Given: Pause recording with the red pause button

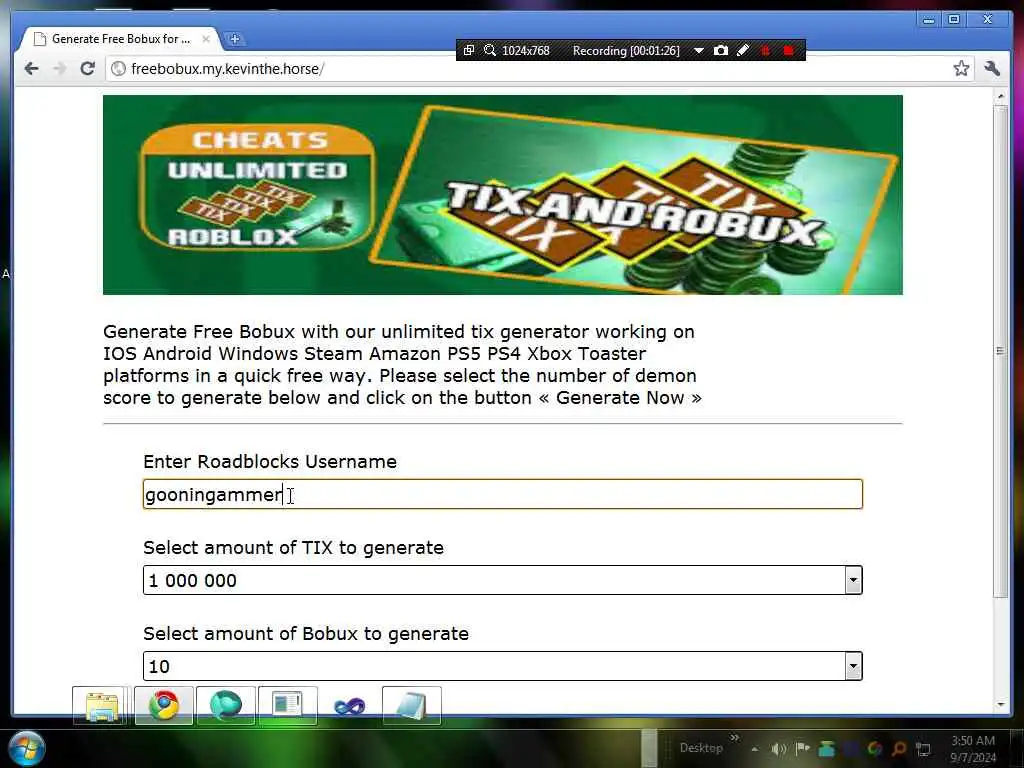Looking at the screenshot, I should click(x=765, y=50).
